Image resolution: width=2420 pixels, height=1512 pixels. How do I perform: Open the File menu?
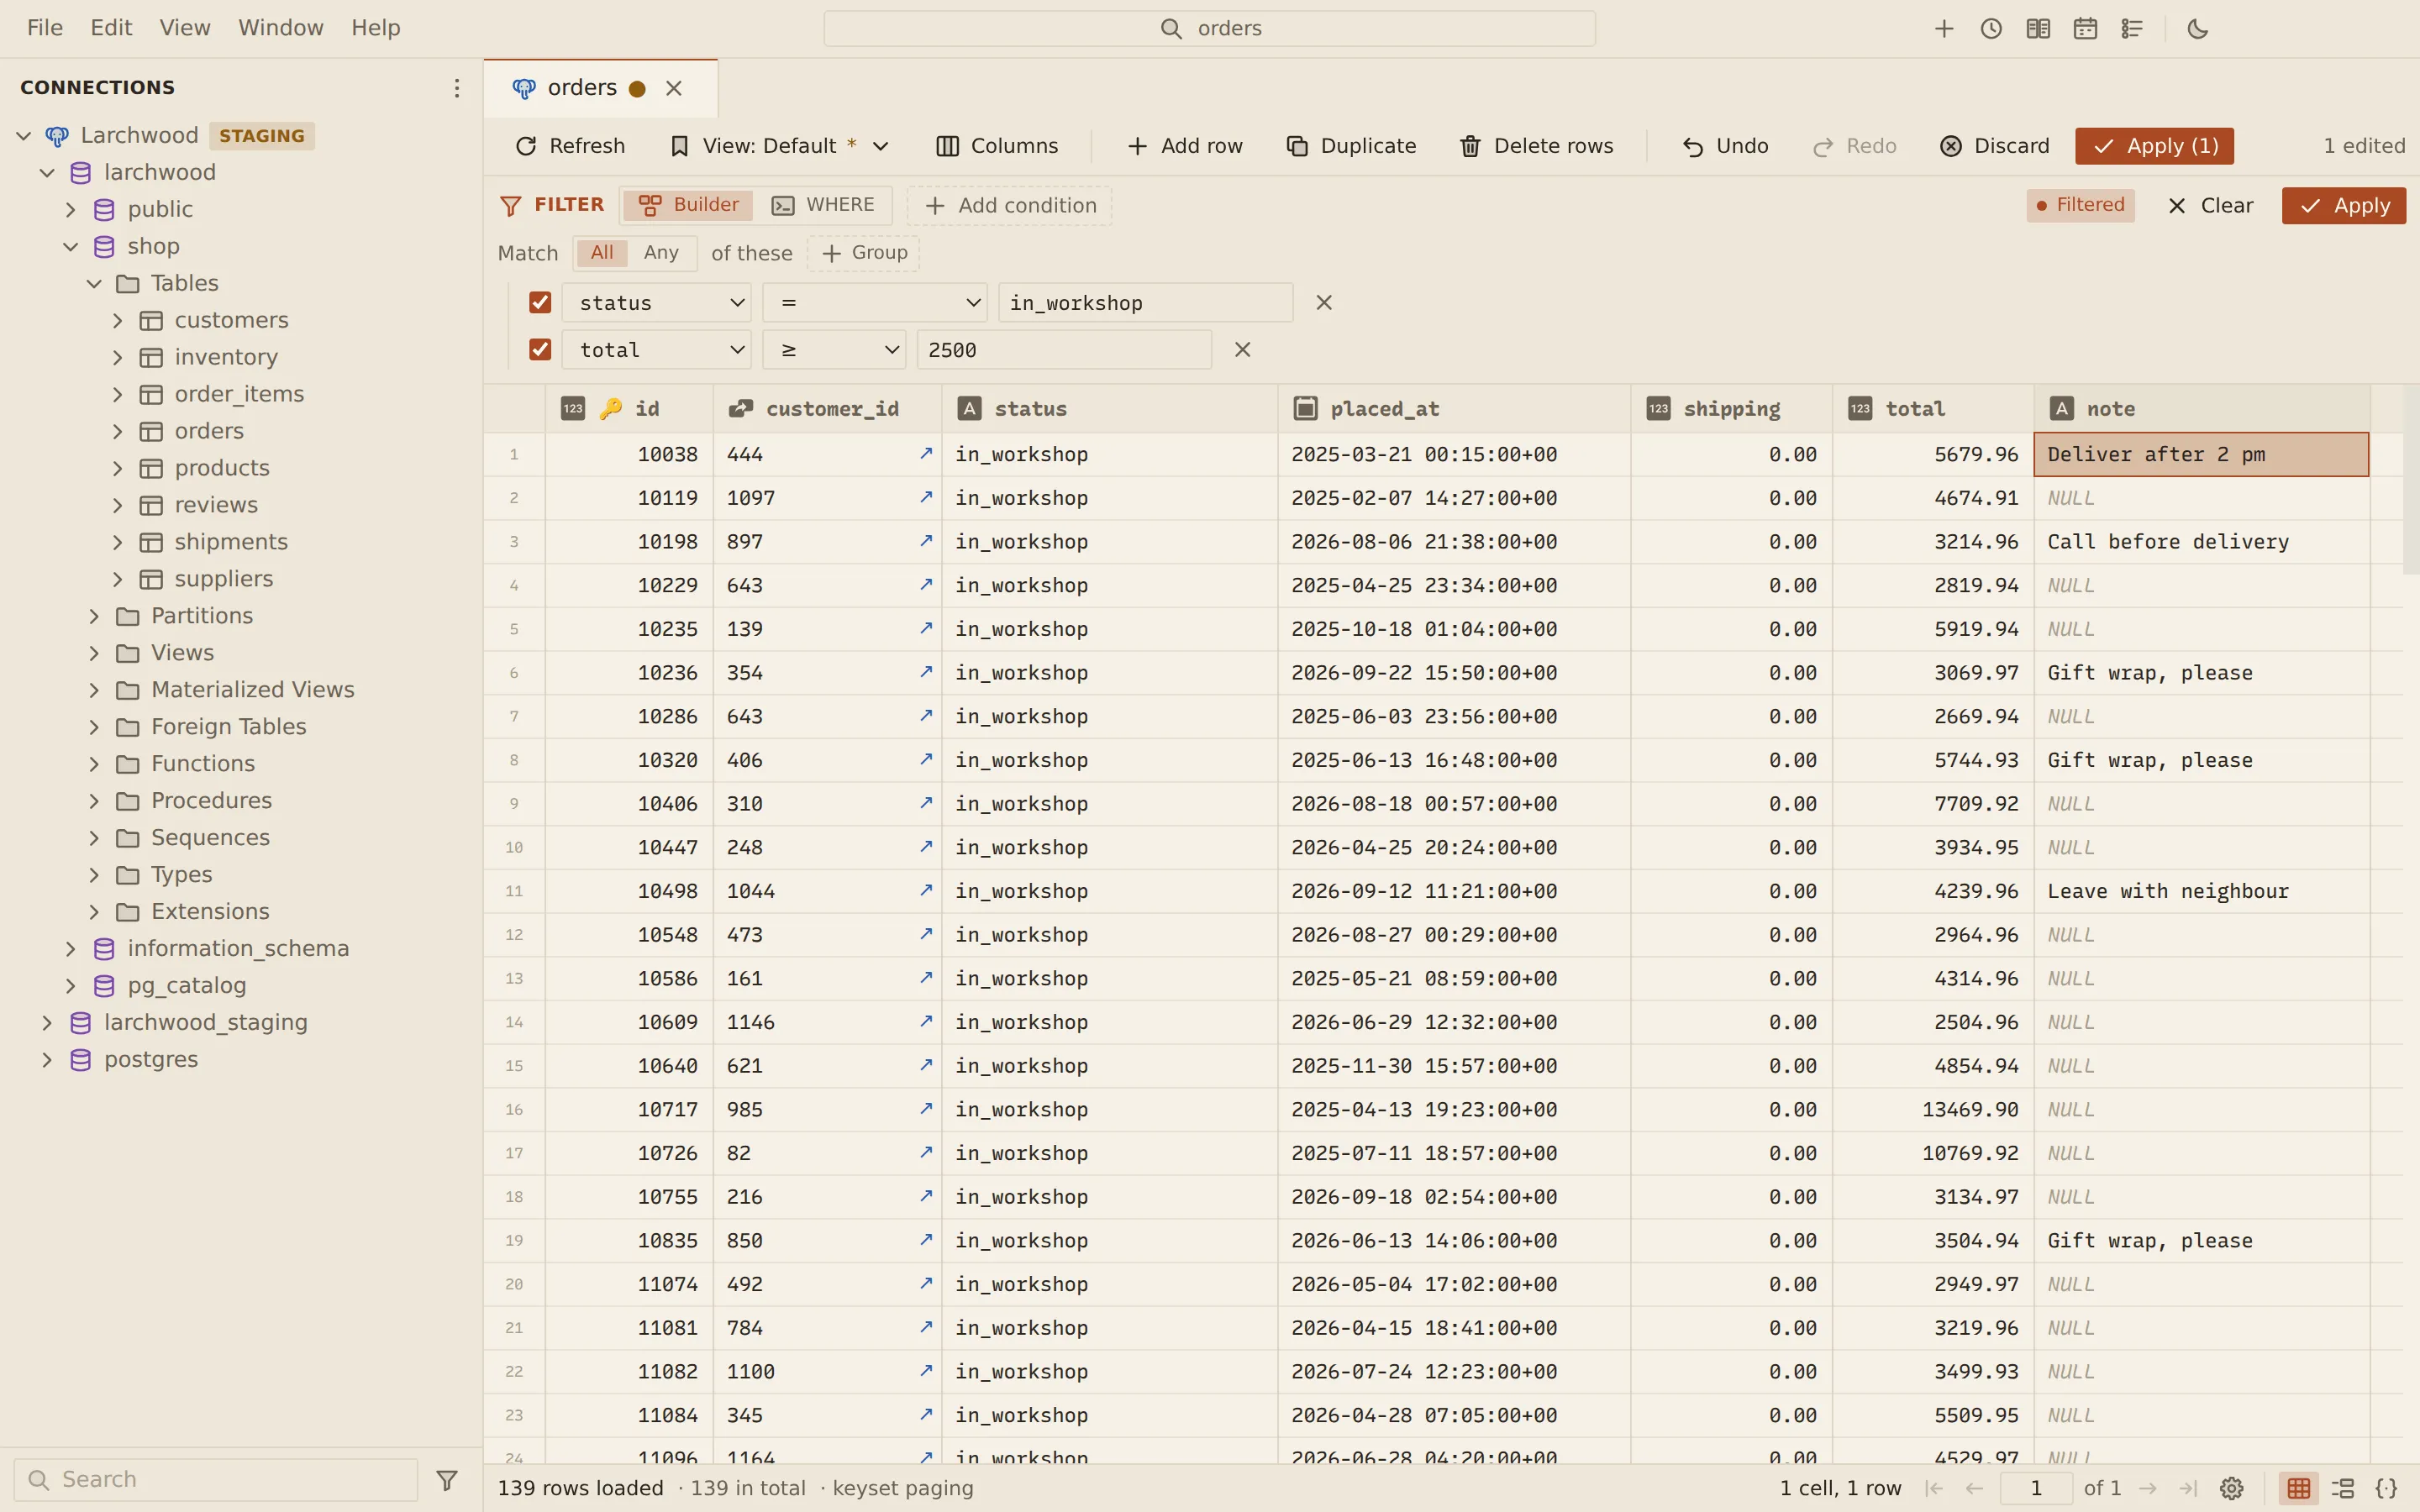(45, 28)
